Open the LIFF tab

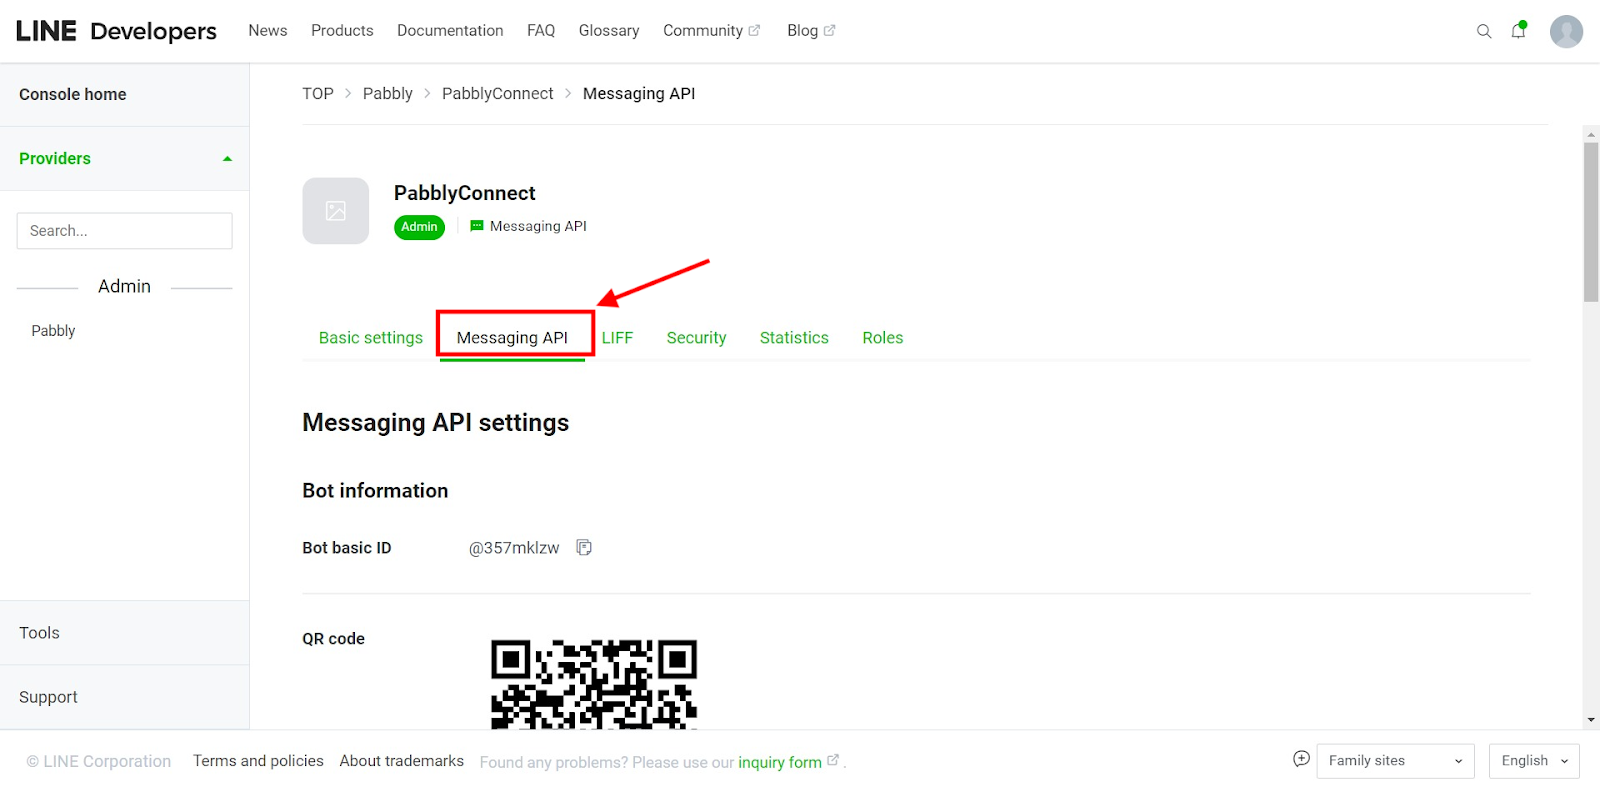pyautogui.click(x=617, y=338)
